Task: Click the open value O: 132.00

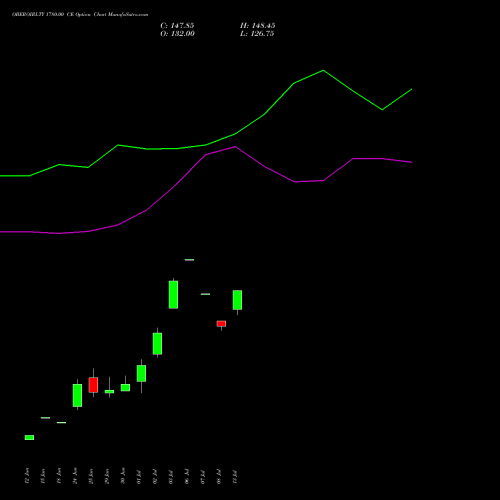Action: pos(177,34)
